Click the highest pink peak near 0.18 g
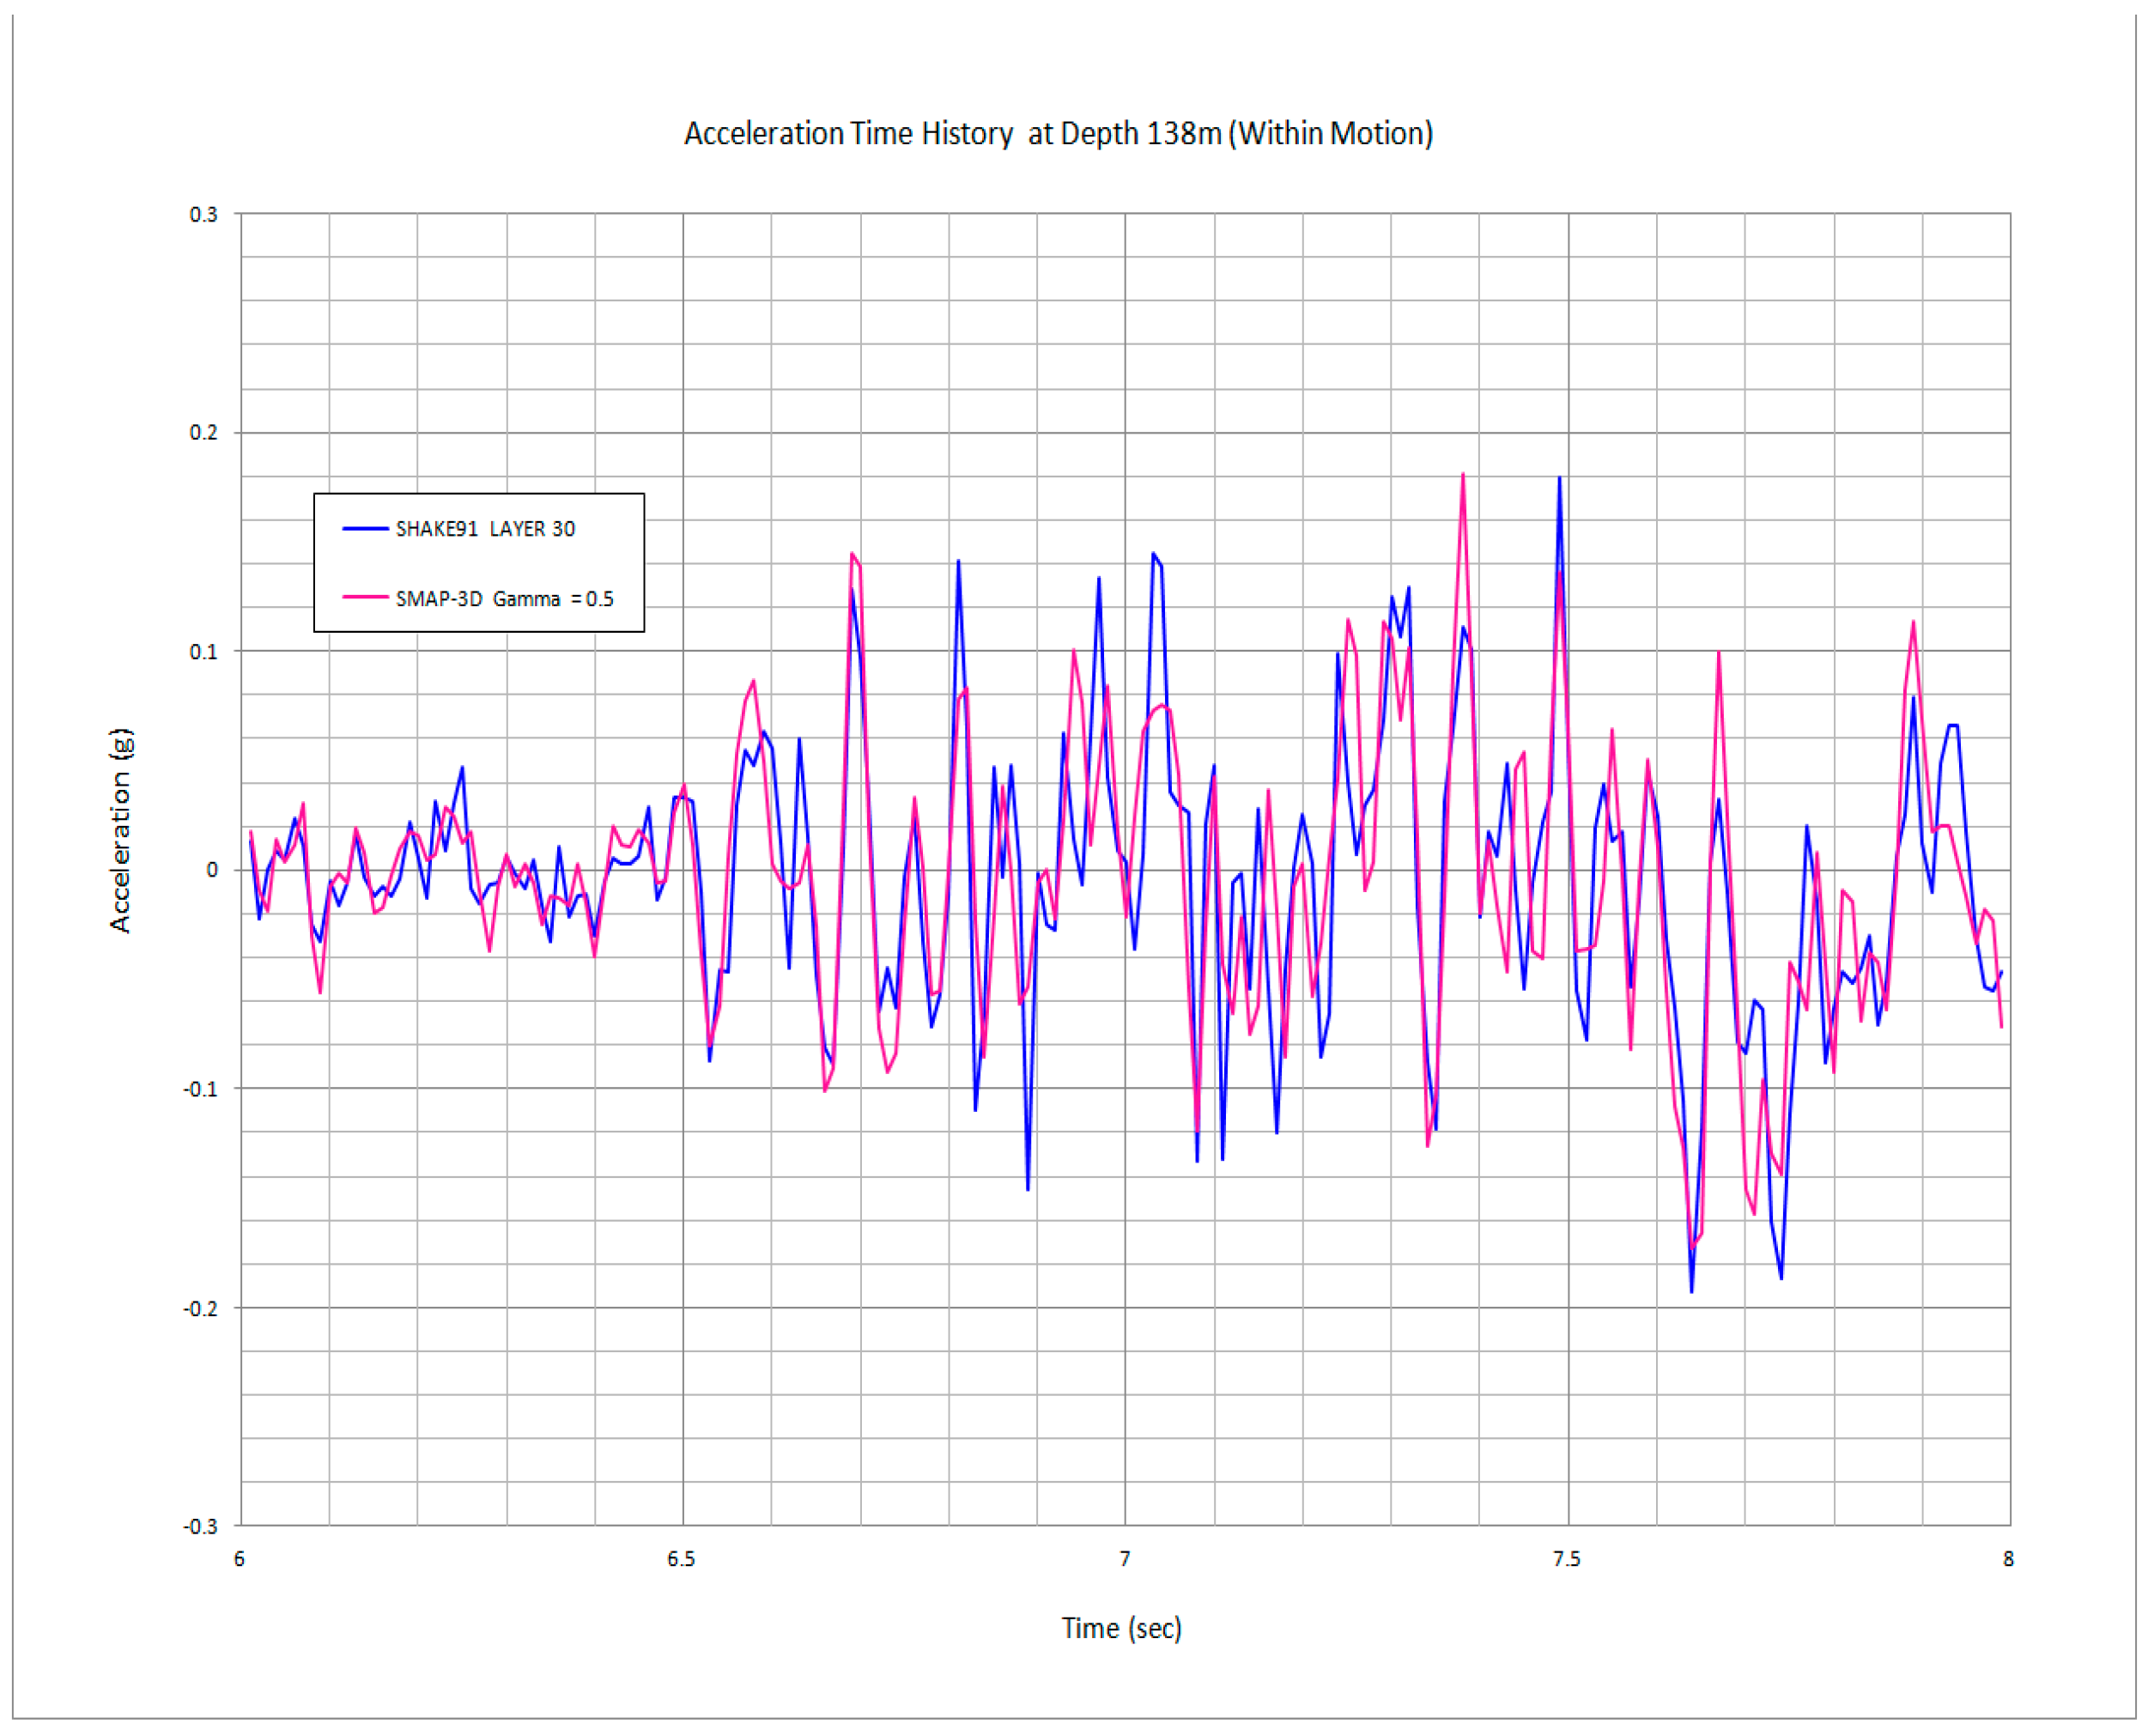 1463,476
